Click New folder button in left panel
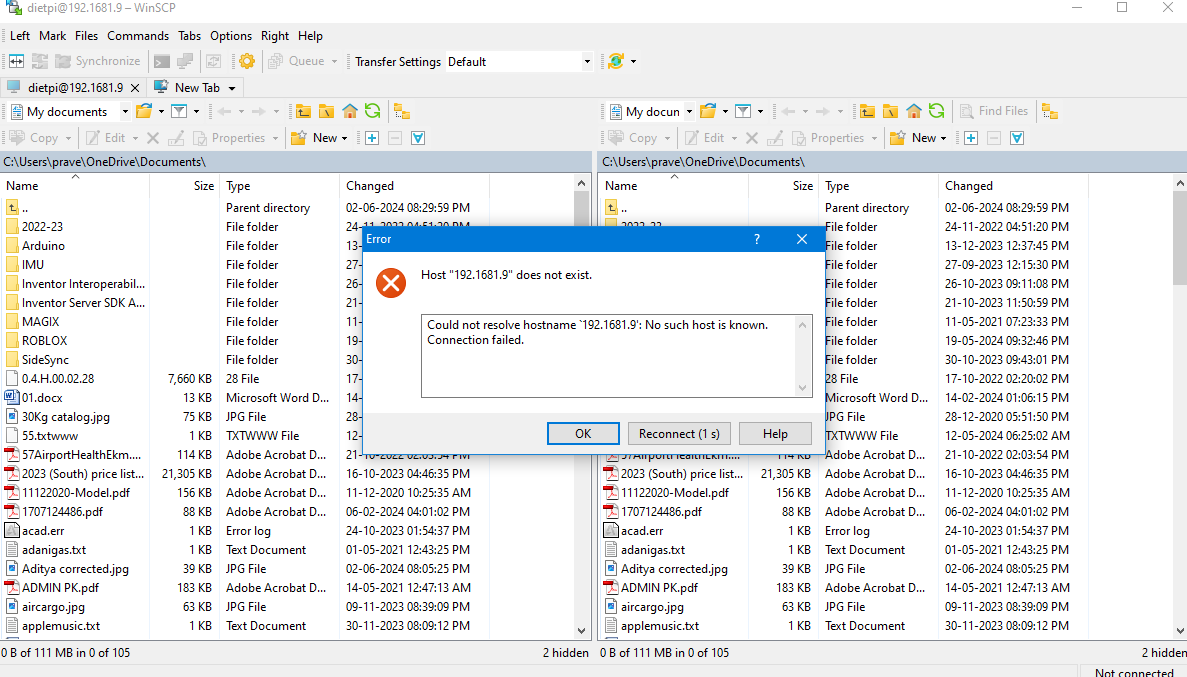Image resolution: width=1187 pixels, height=677 pixels. [318, 138]
